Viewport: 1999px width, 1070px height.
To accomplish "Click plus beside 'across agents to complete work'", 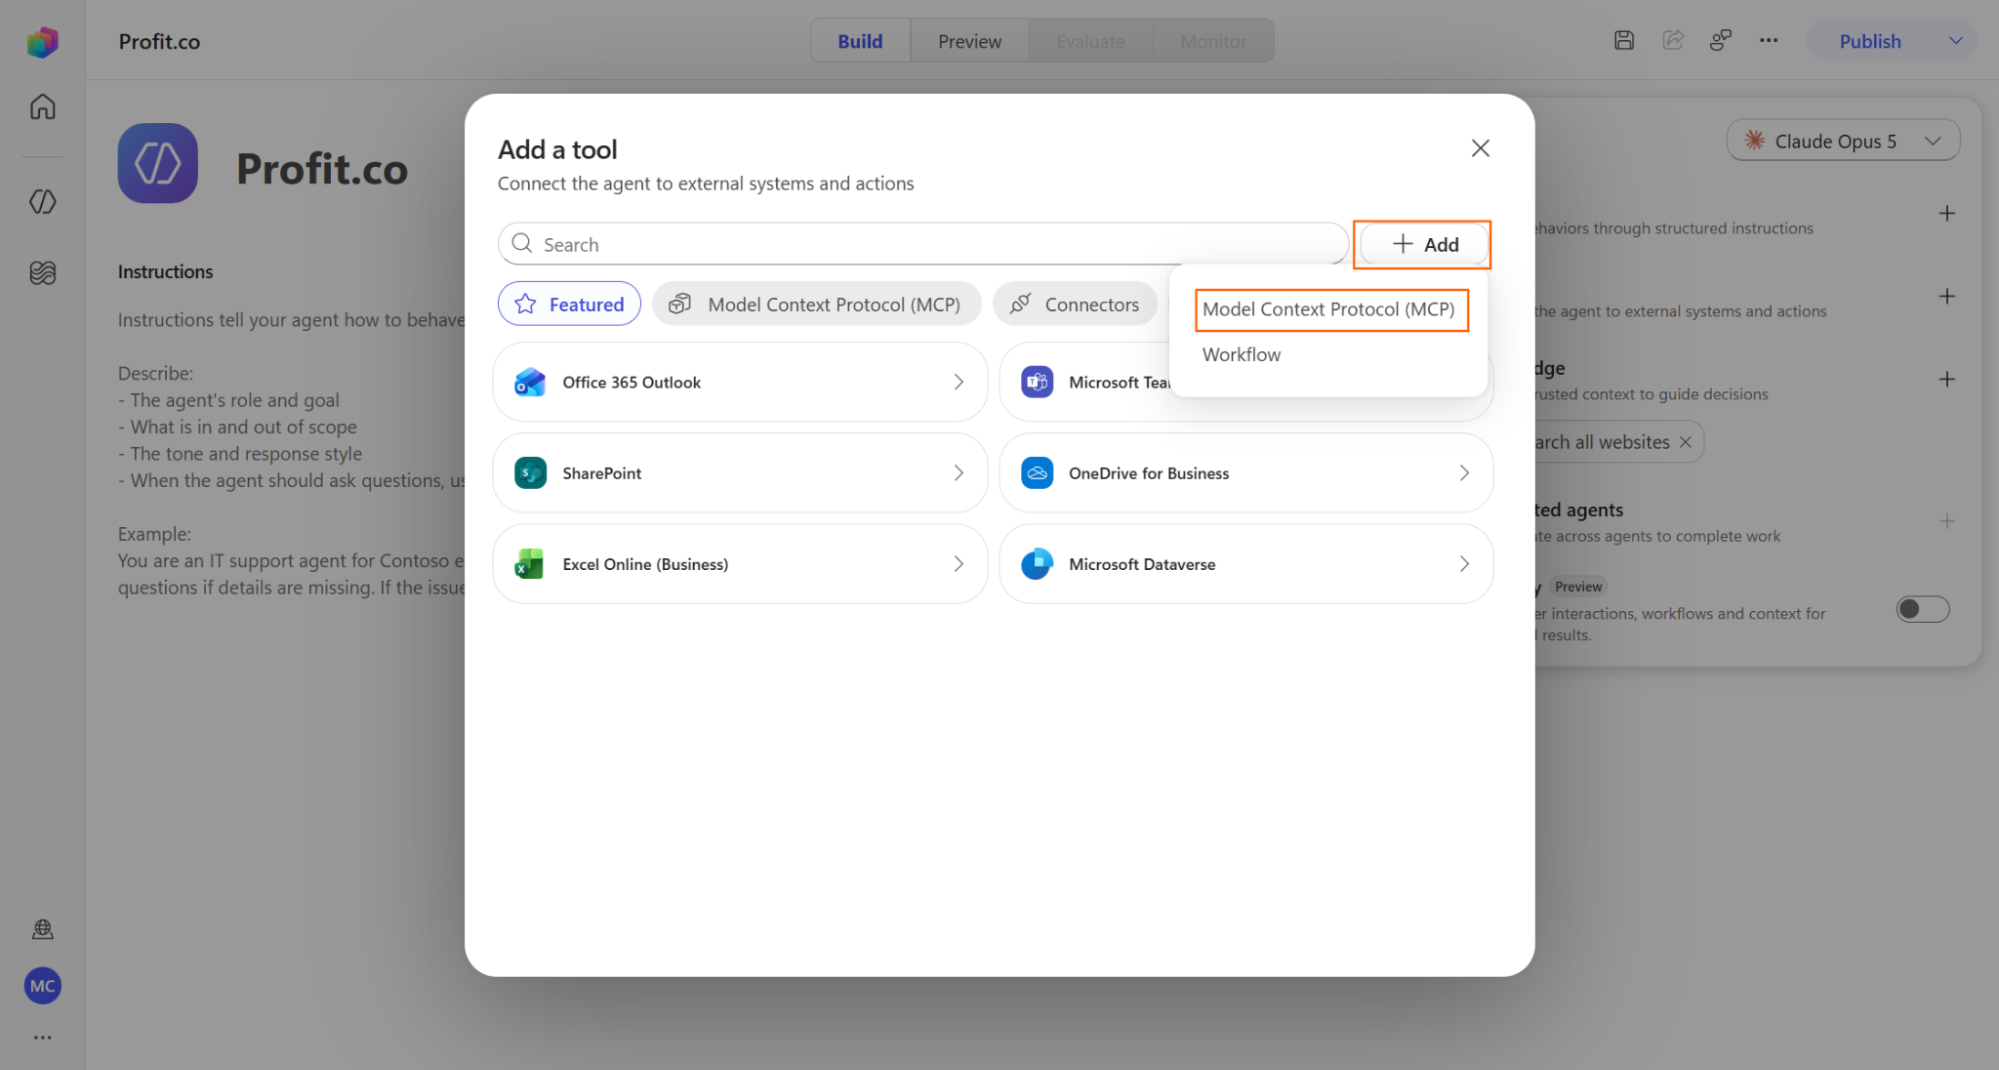I will coord(1947,521).
